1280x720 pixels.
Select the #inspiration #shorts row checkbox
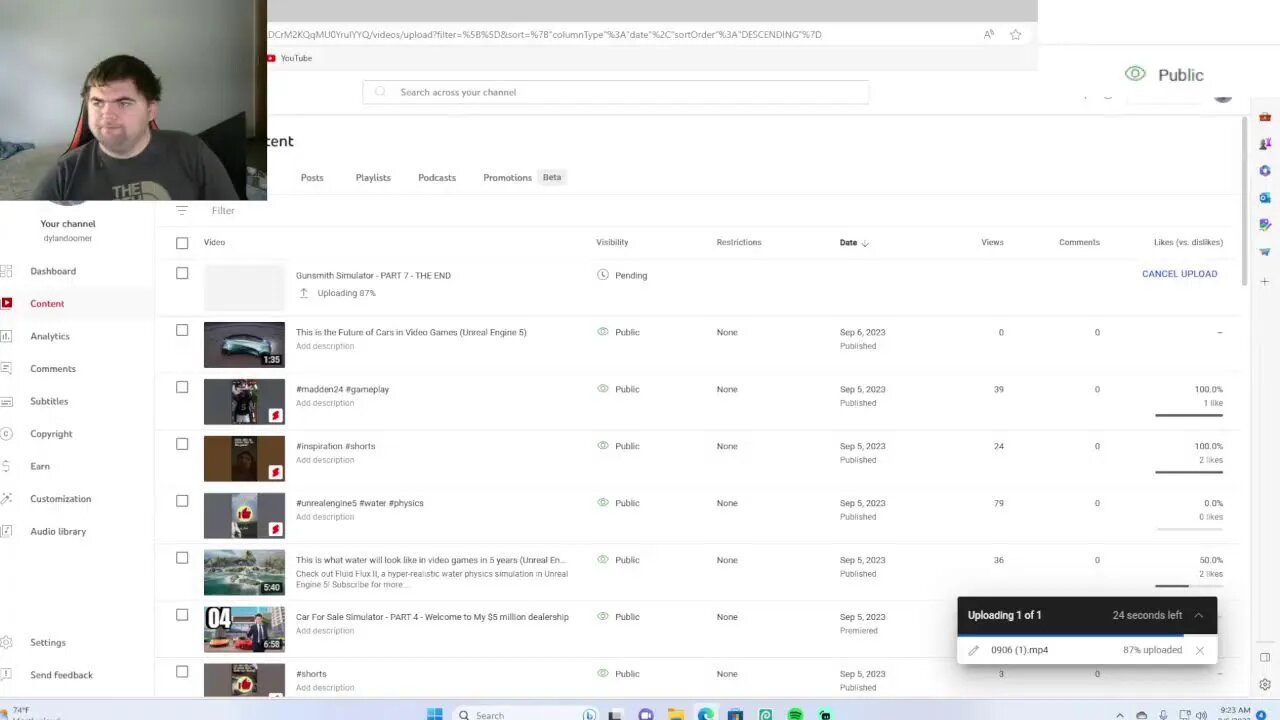(182, 444)
